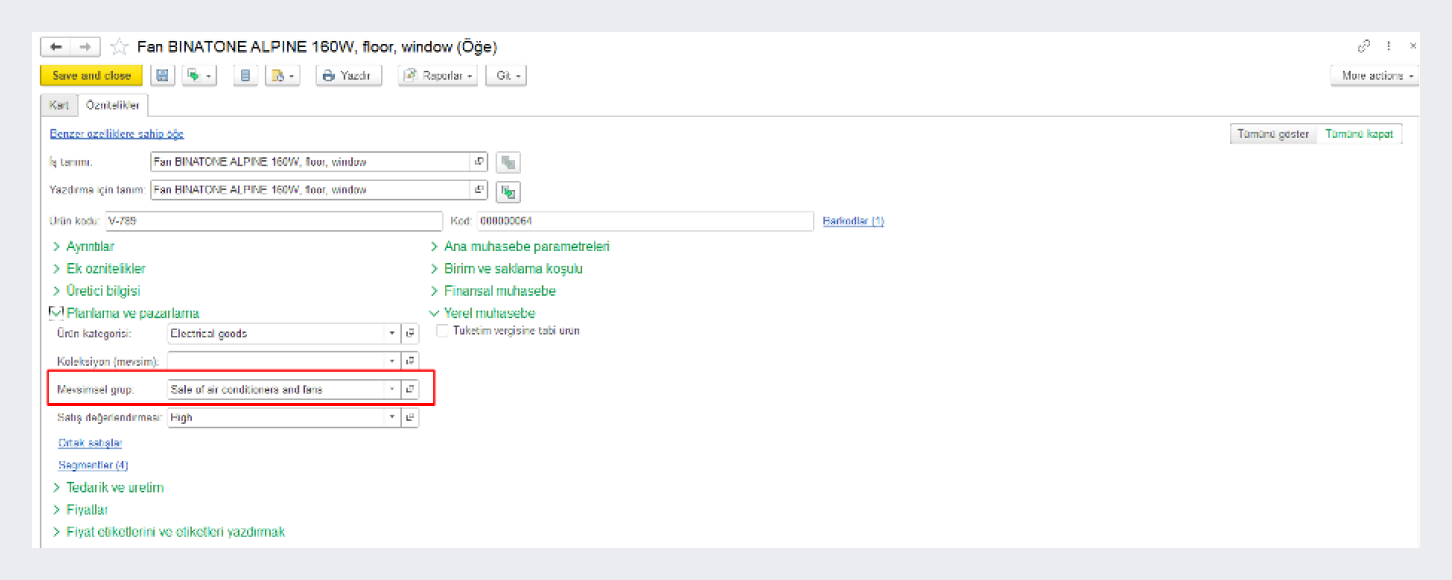Click into the Ürün kodu input field
Viewport: 1452px width, 580px height.
[272, 221]
